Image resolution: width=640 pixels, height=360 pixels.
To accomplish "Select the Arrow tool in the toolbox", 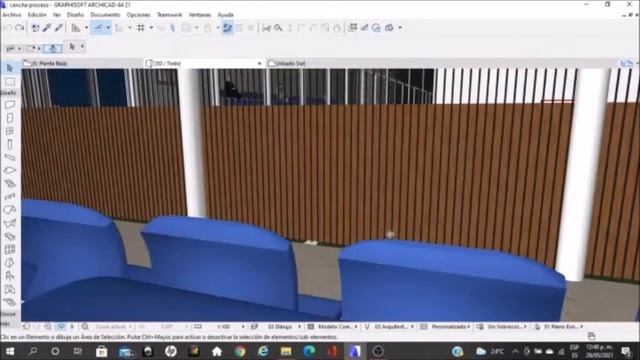I will [x=10, y=68].
